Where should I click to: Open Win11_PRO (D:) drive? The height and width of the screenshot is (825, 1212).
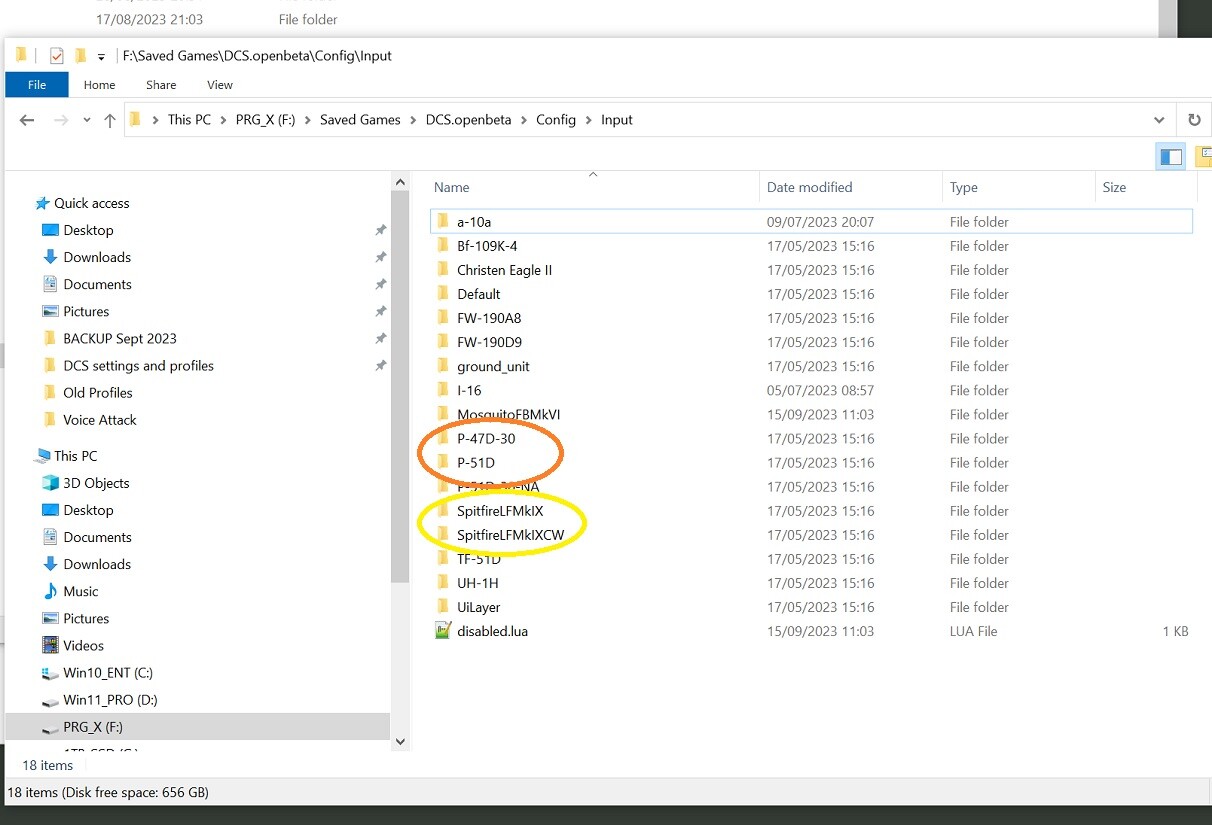[x=110, y=699]
